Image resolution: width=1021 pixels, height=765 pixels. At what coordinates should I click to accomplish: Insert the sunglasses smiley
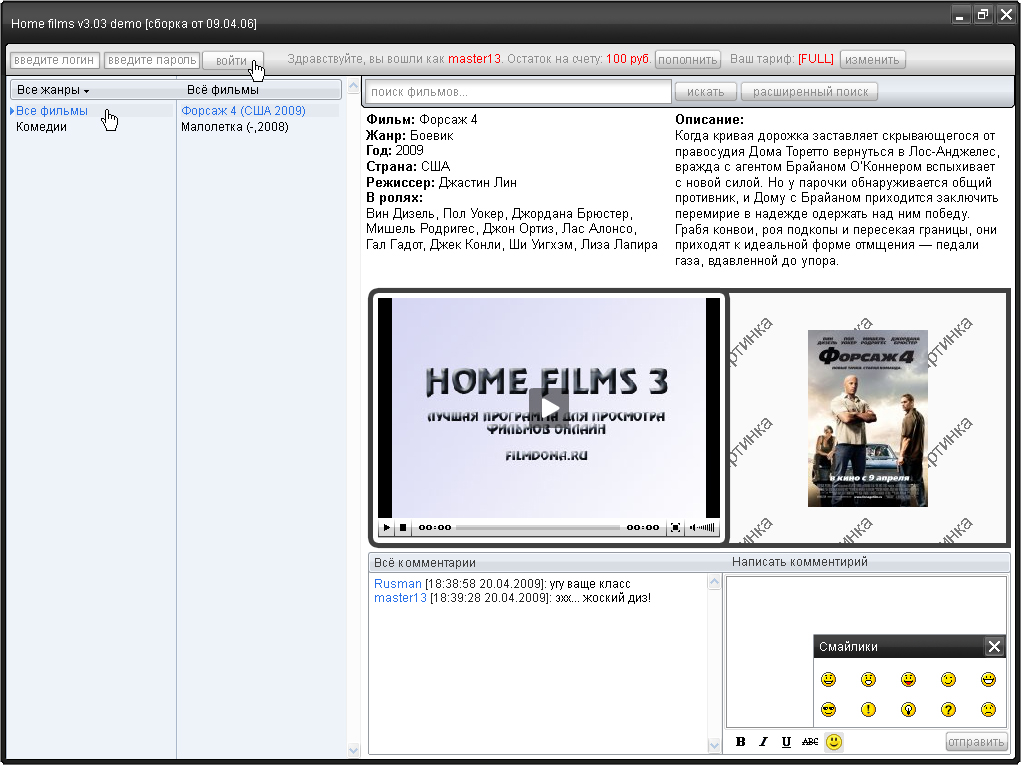tap(828, 710)
